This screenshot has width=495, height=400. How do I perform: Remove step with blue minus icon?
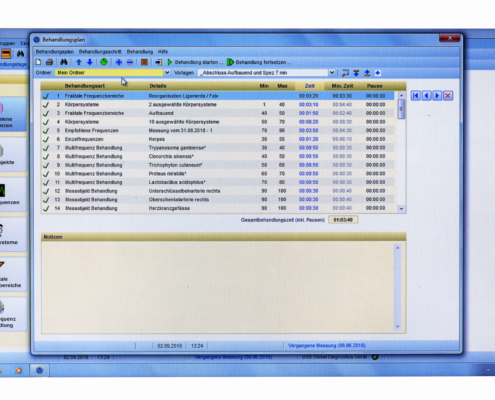pyautogui.click(x=130, y=62)
